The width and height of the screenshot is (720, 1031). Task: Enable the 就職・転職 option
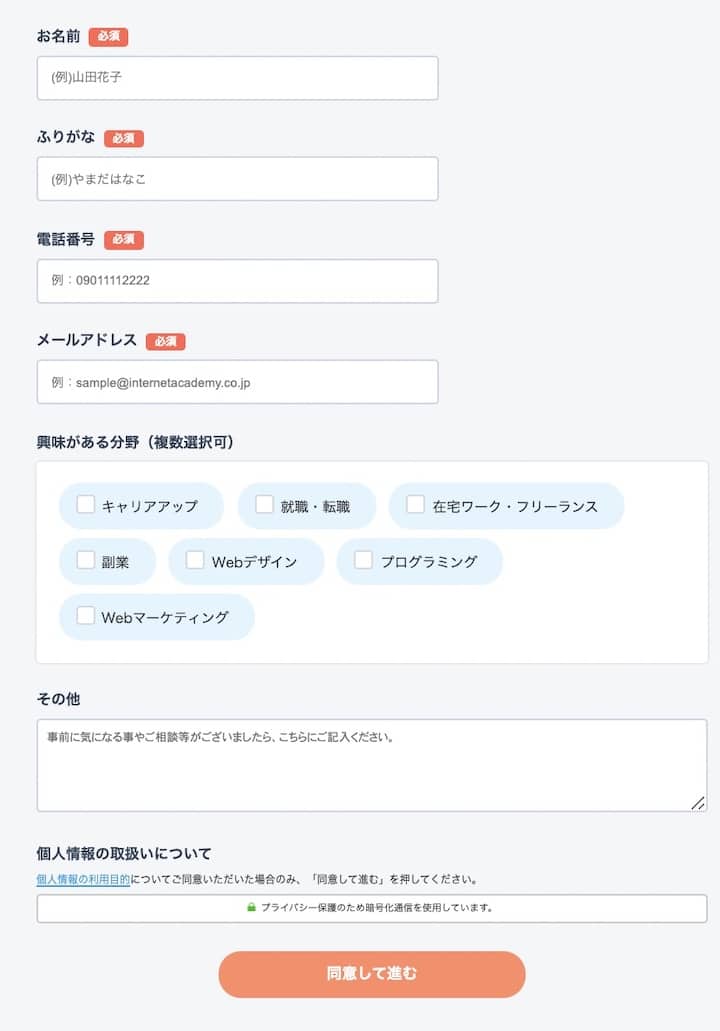[x=263, y=506]
